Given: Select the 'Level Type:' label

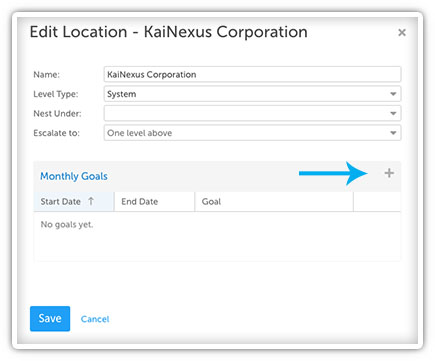Looking at the screenshot, I should pyautogui.click(x=56, y=94).
